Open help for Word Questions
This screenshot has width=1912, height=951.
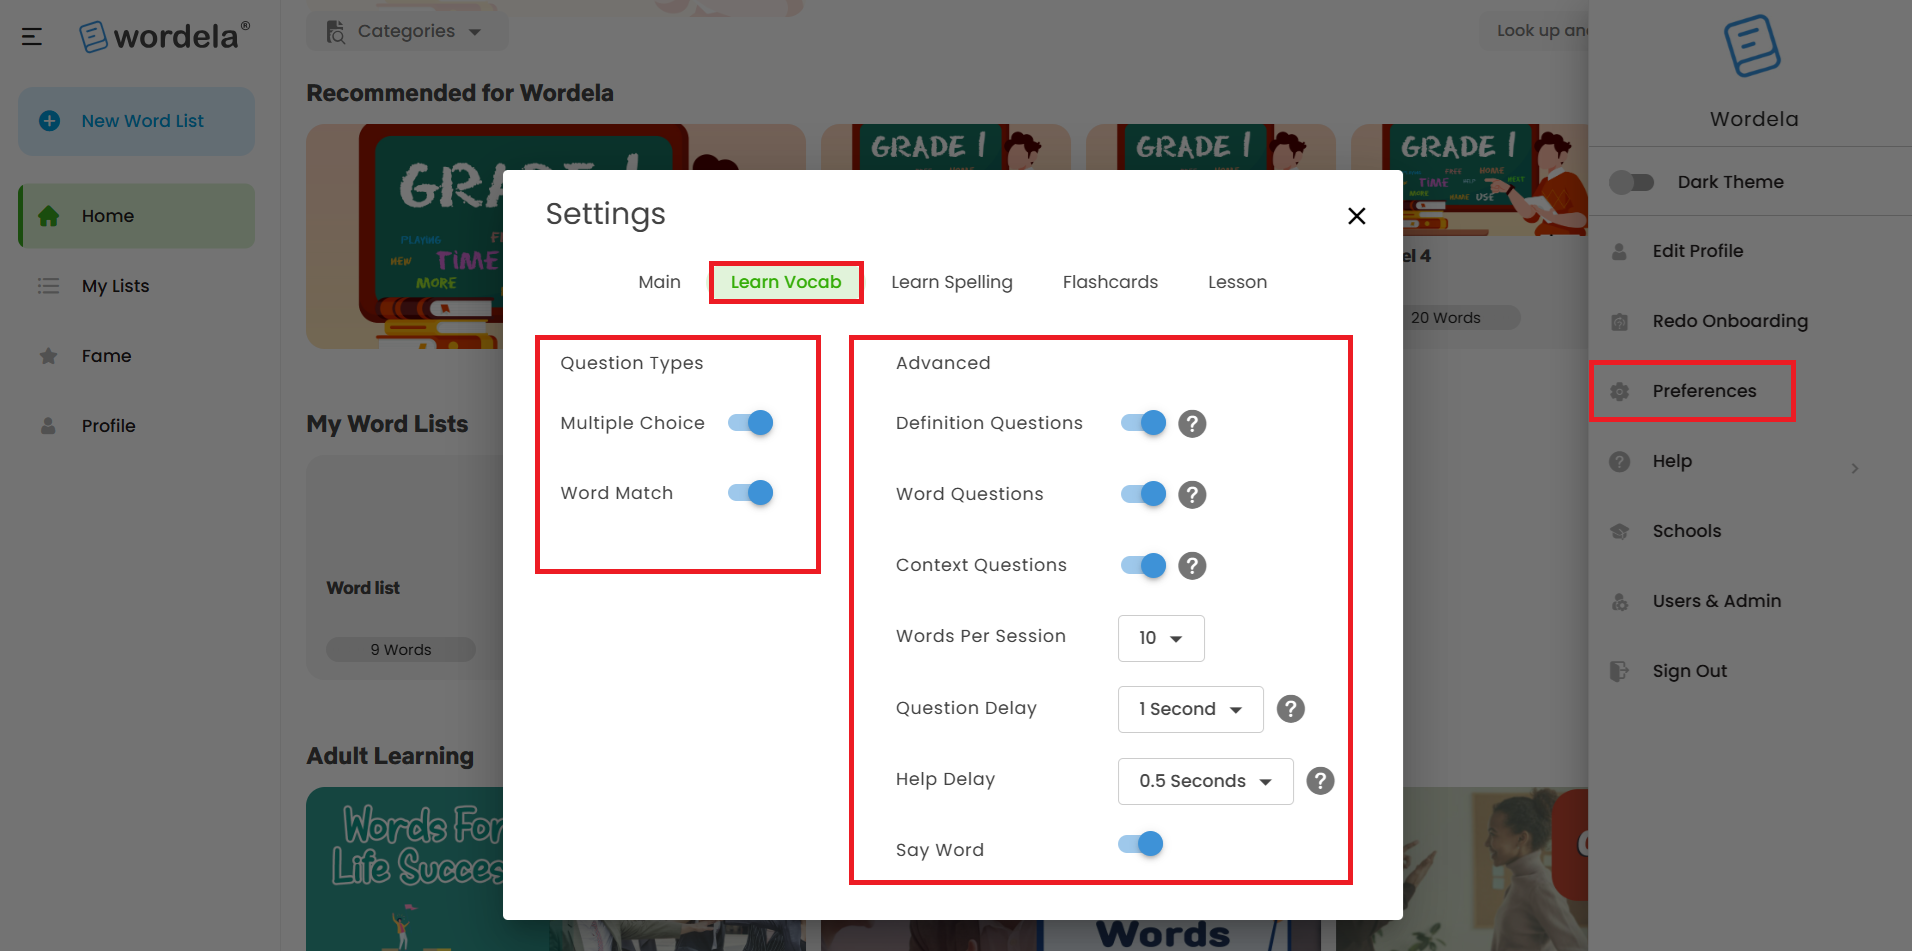1192,495
